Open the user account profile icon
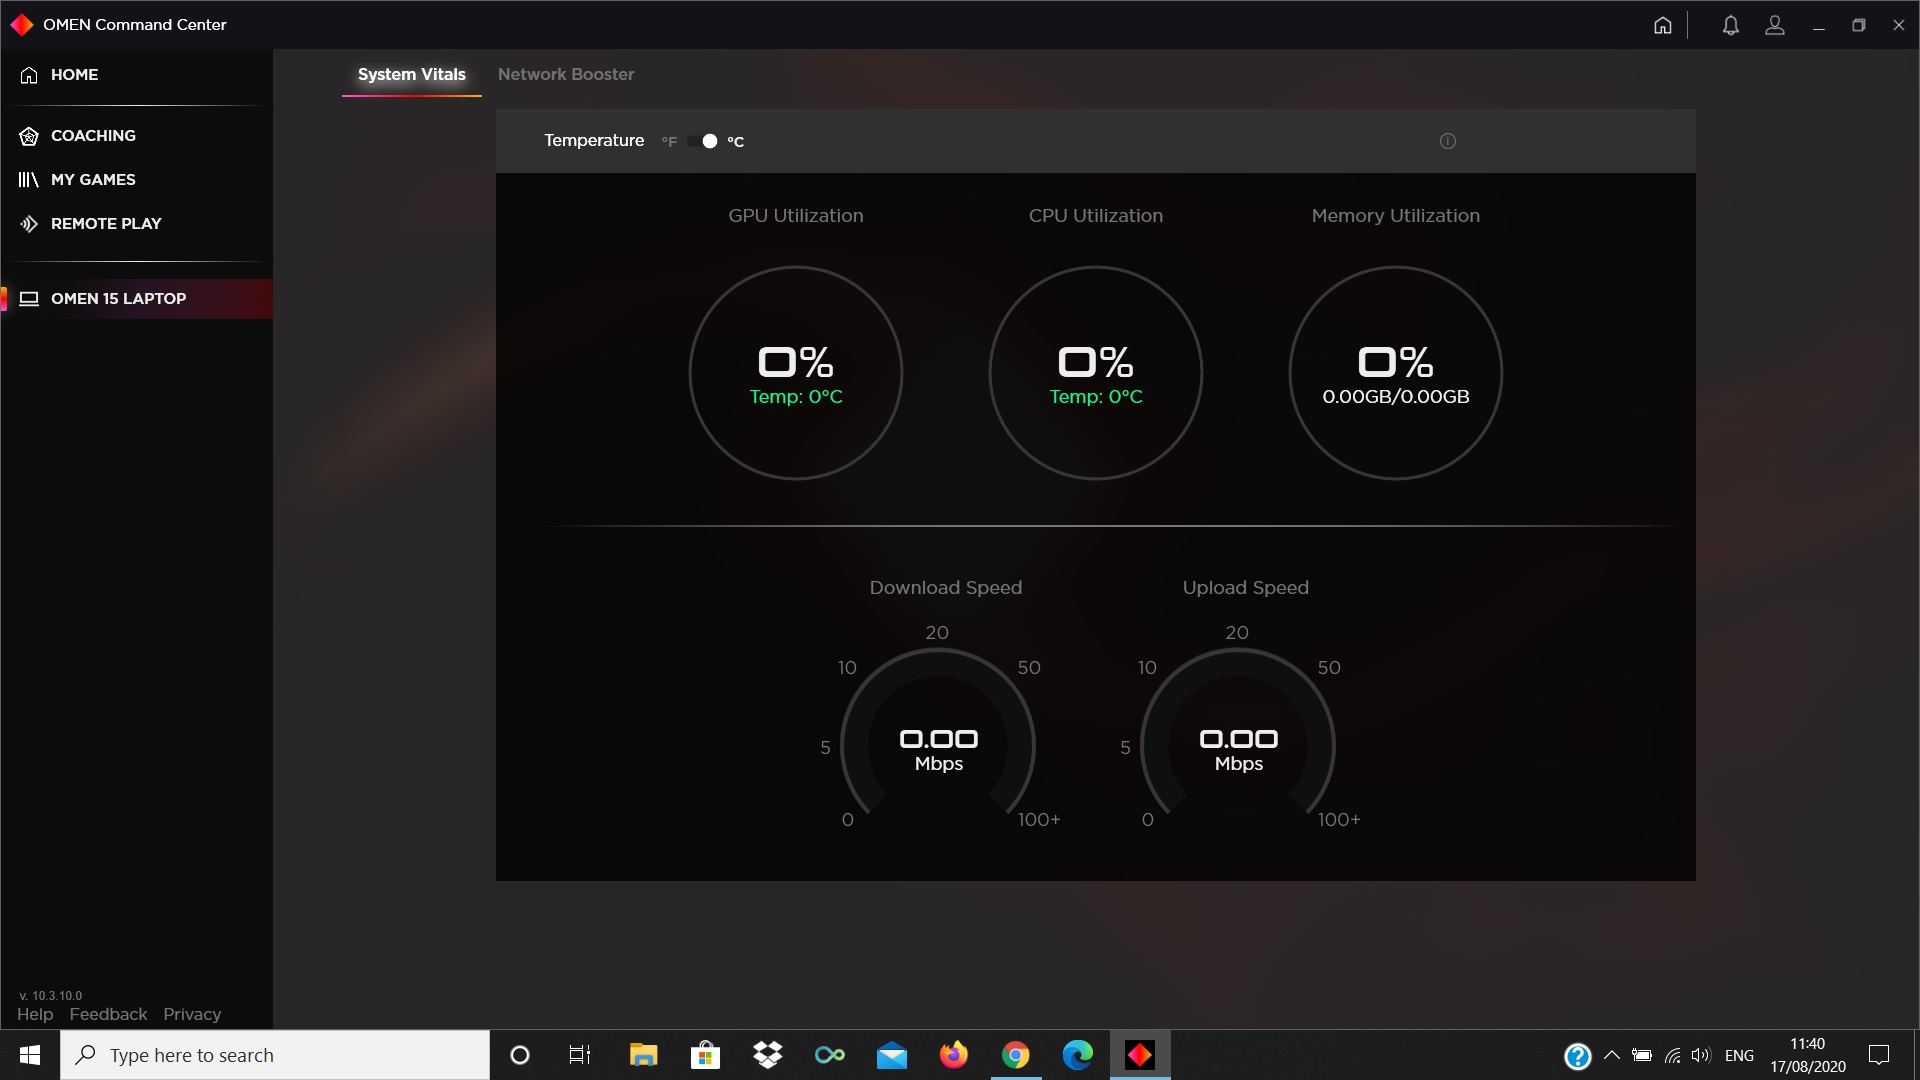This screenshot has height=1080, width=1920. 1775,25
